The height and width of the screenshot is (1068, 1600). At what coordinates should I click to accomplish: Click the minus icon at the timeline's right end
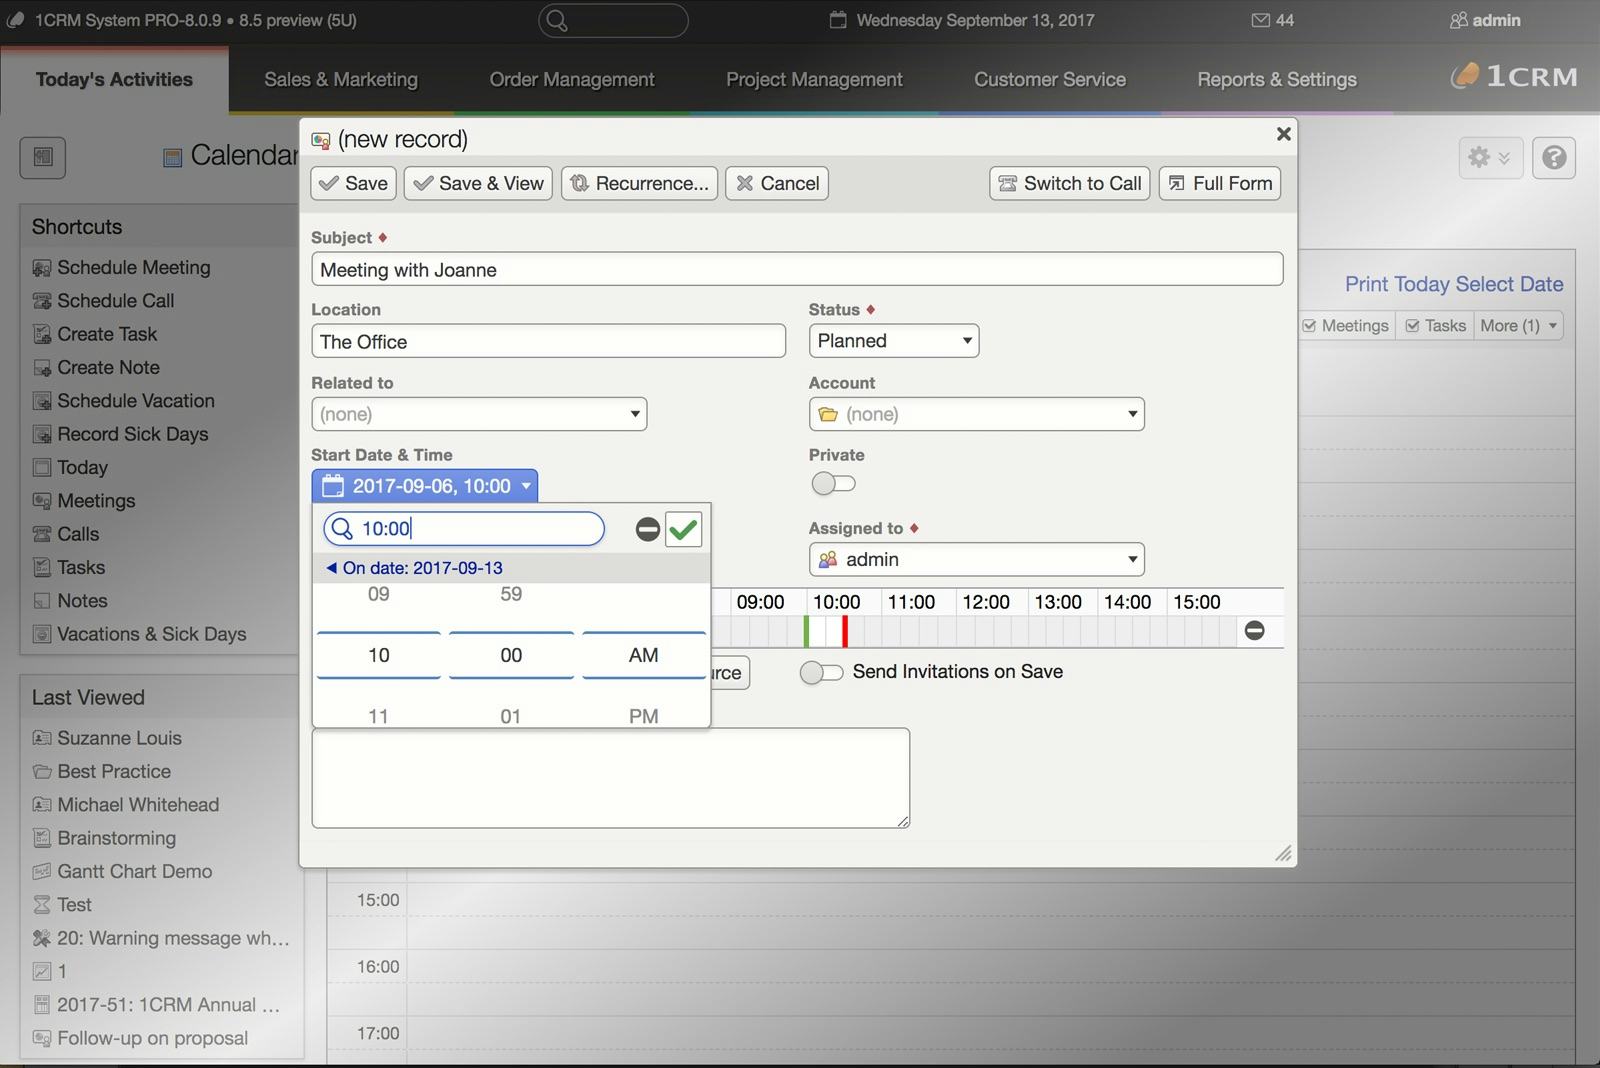(1254, 630)
